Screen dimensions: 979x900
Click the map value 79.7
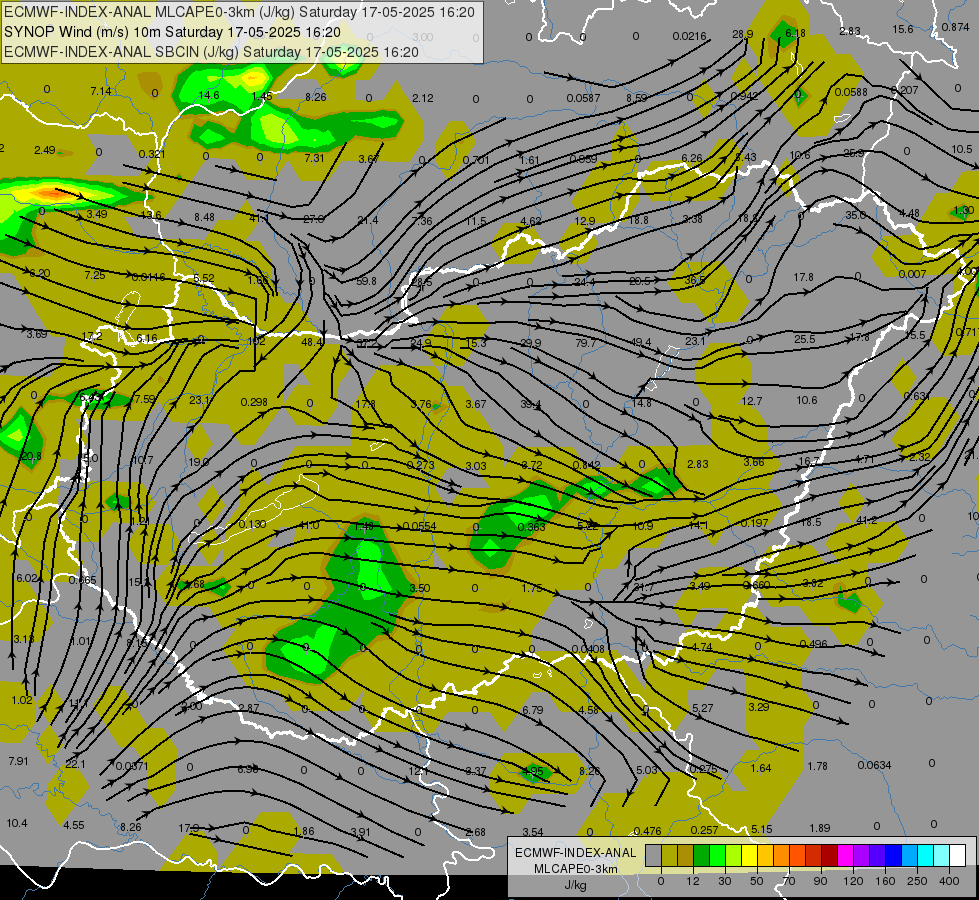click(586, 344)
